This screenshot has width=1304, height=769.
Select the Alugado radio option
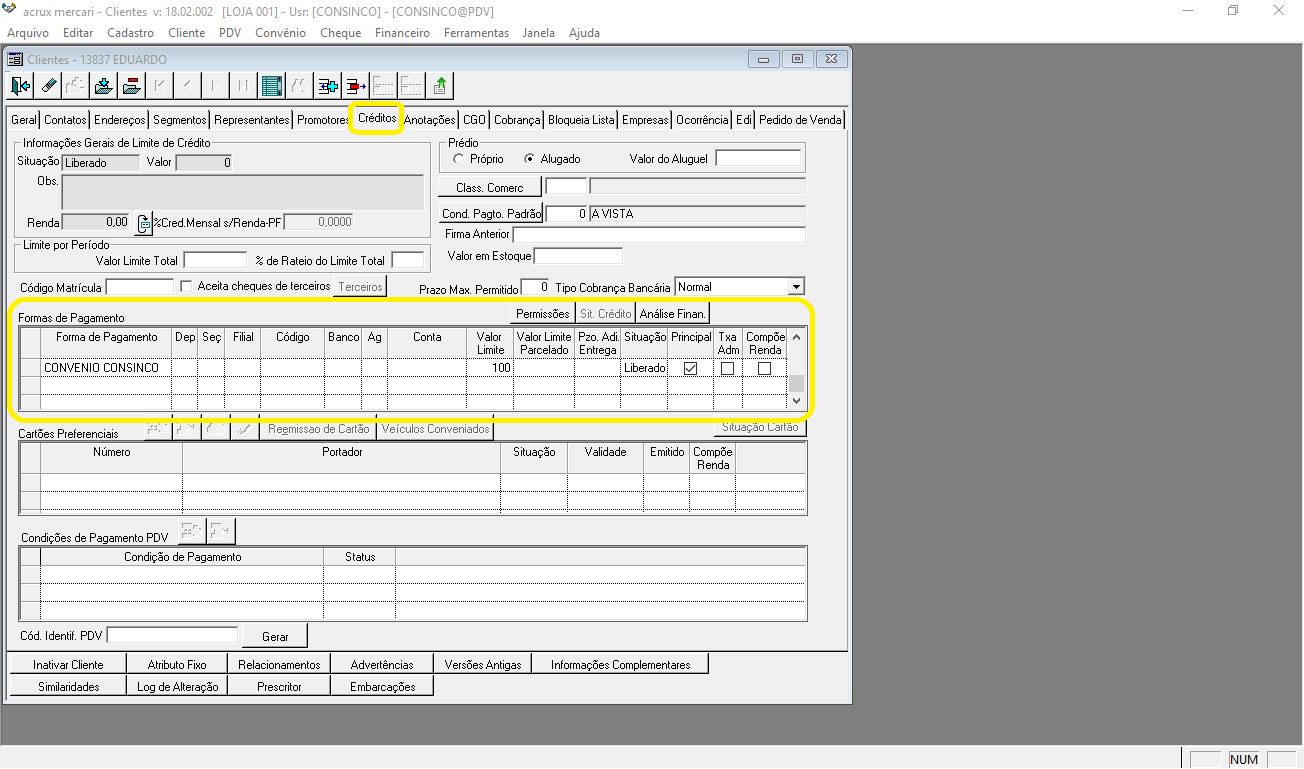pyautogui.click(x=530, y=159)
